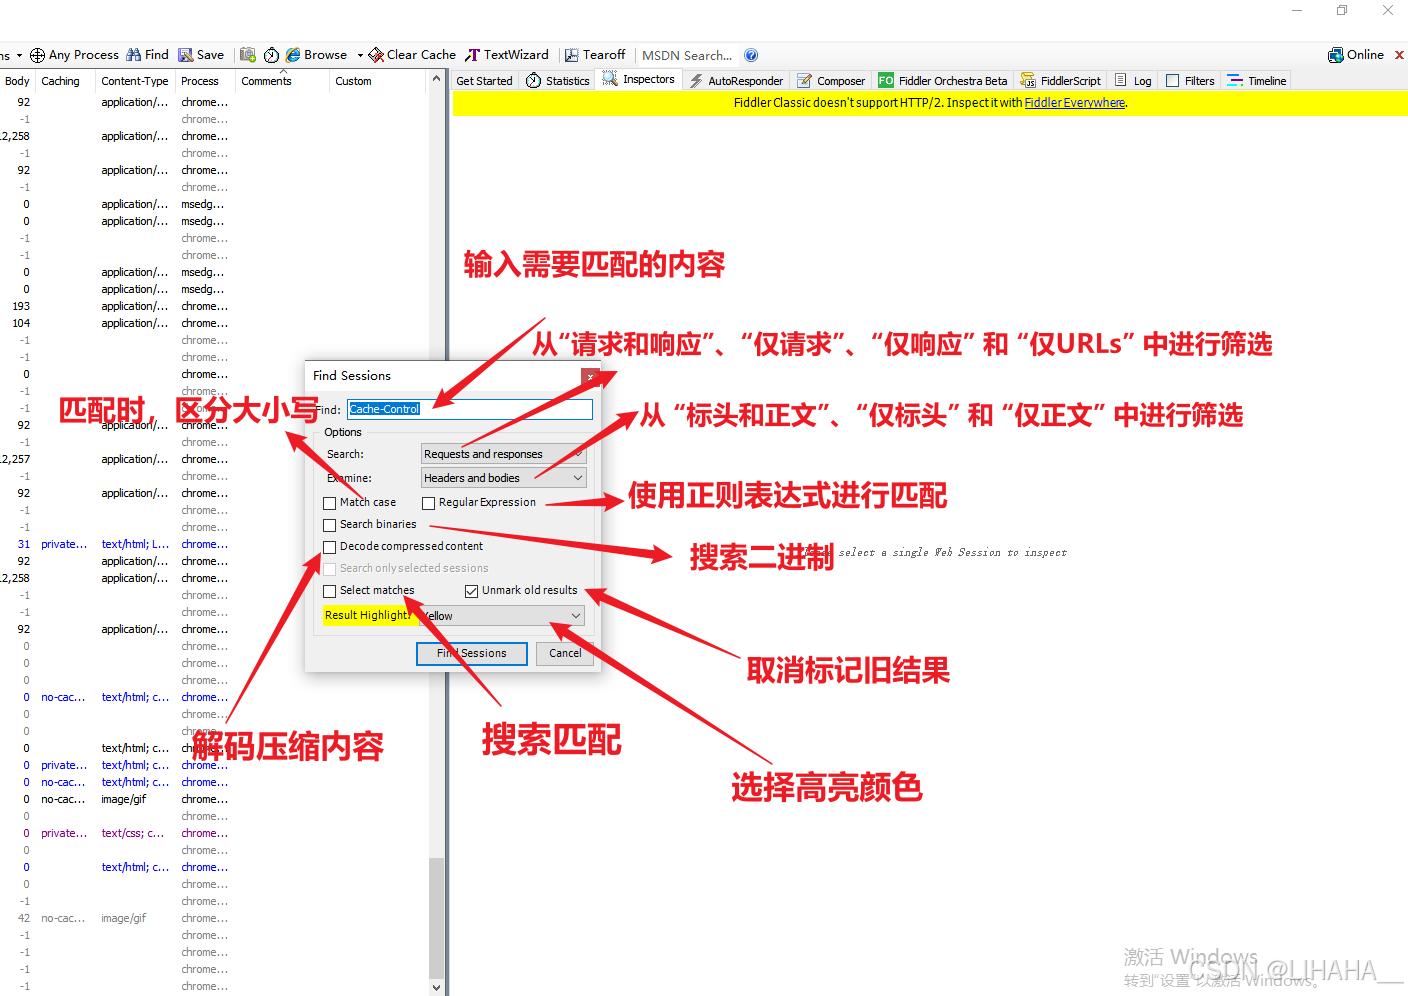Select the session row with body 104
The height and width of the screenshot is (996, 1408).
[x=215, y=323]
